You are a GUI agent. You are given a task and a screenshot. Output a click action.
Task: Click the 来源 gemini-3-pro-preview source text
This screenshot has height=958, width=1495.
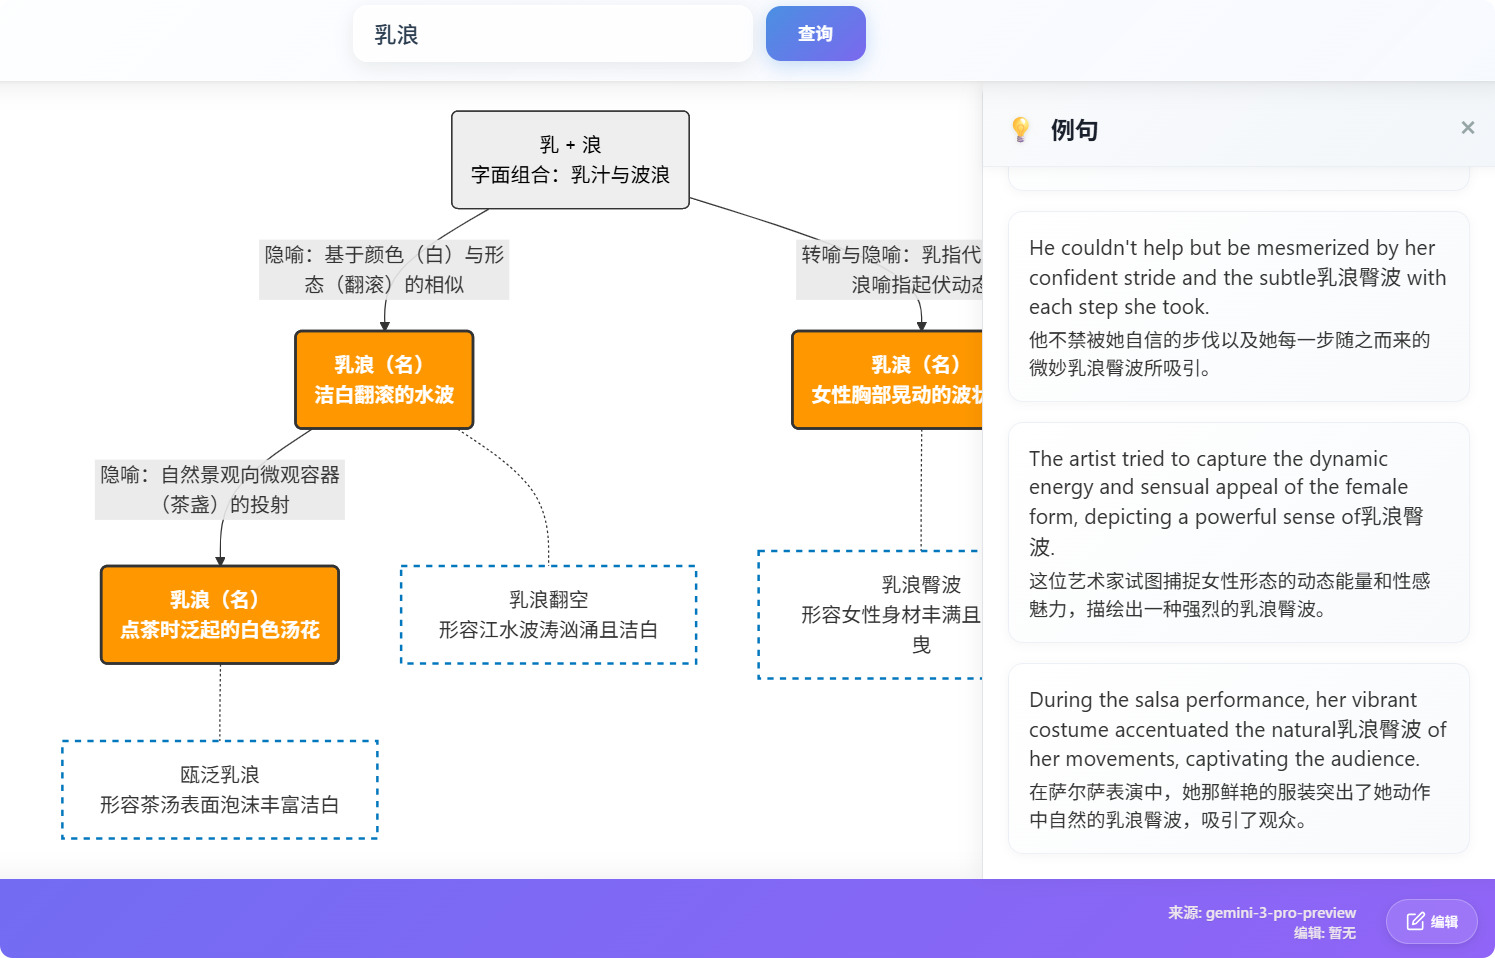click(1261, 912)
